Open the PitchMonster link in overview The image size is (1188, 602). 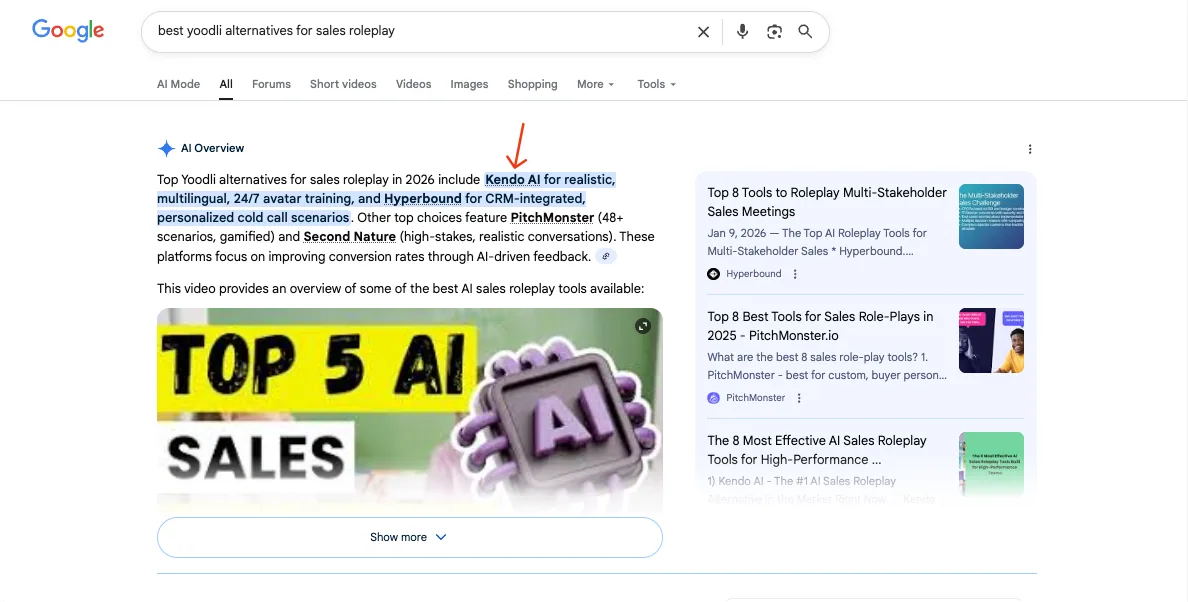point(552,218)
